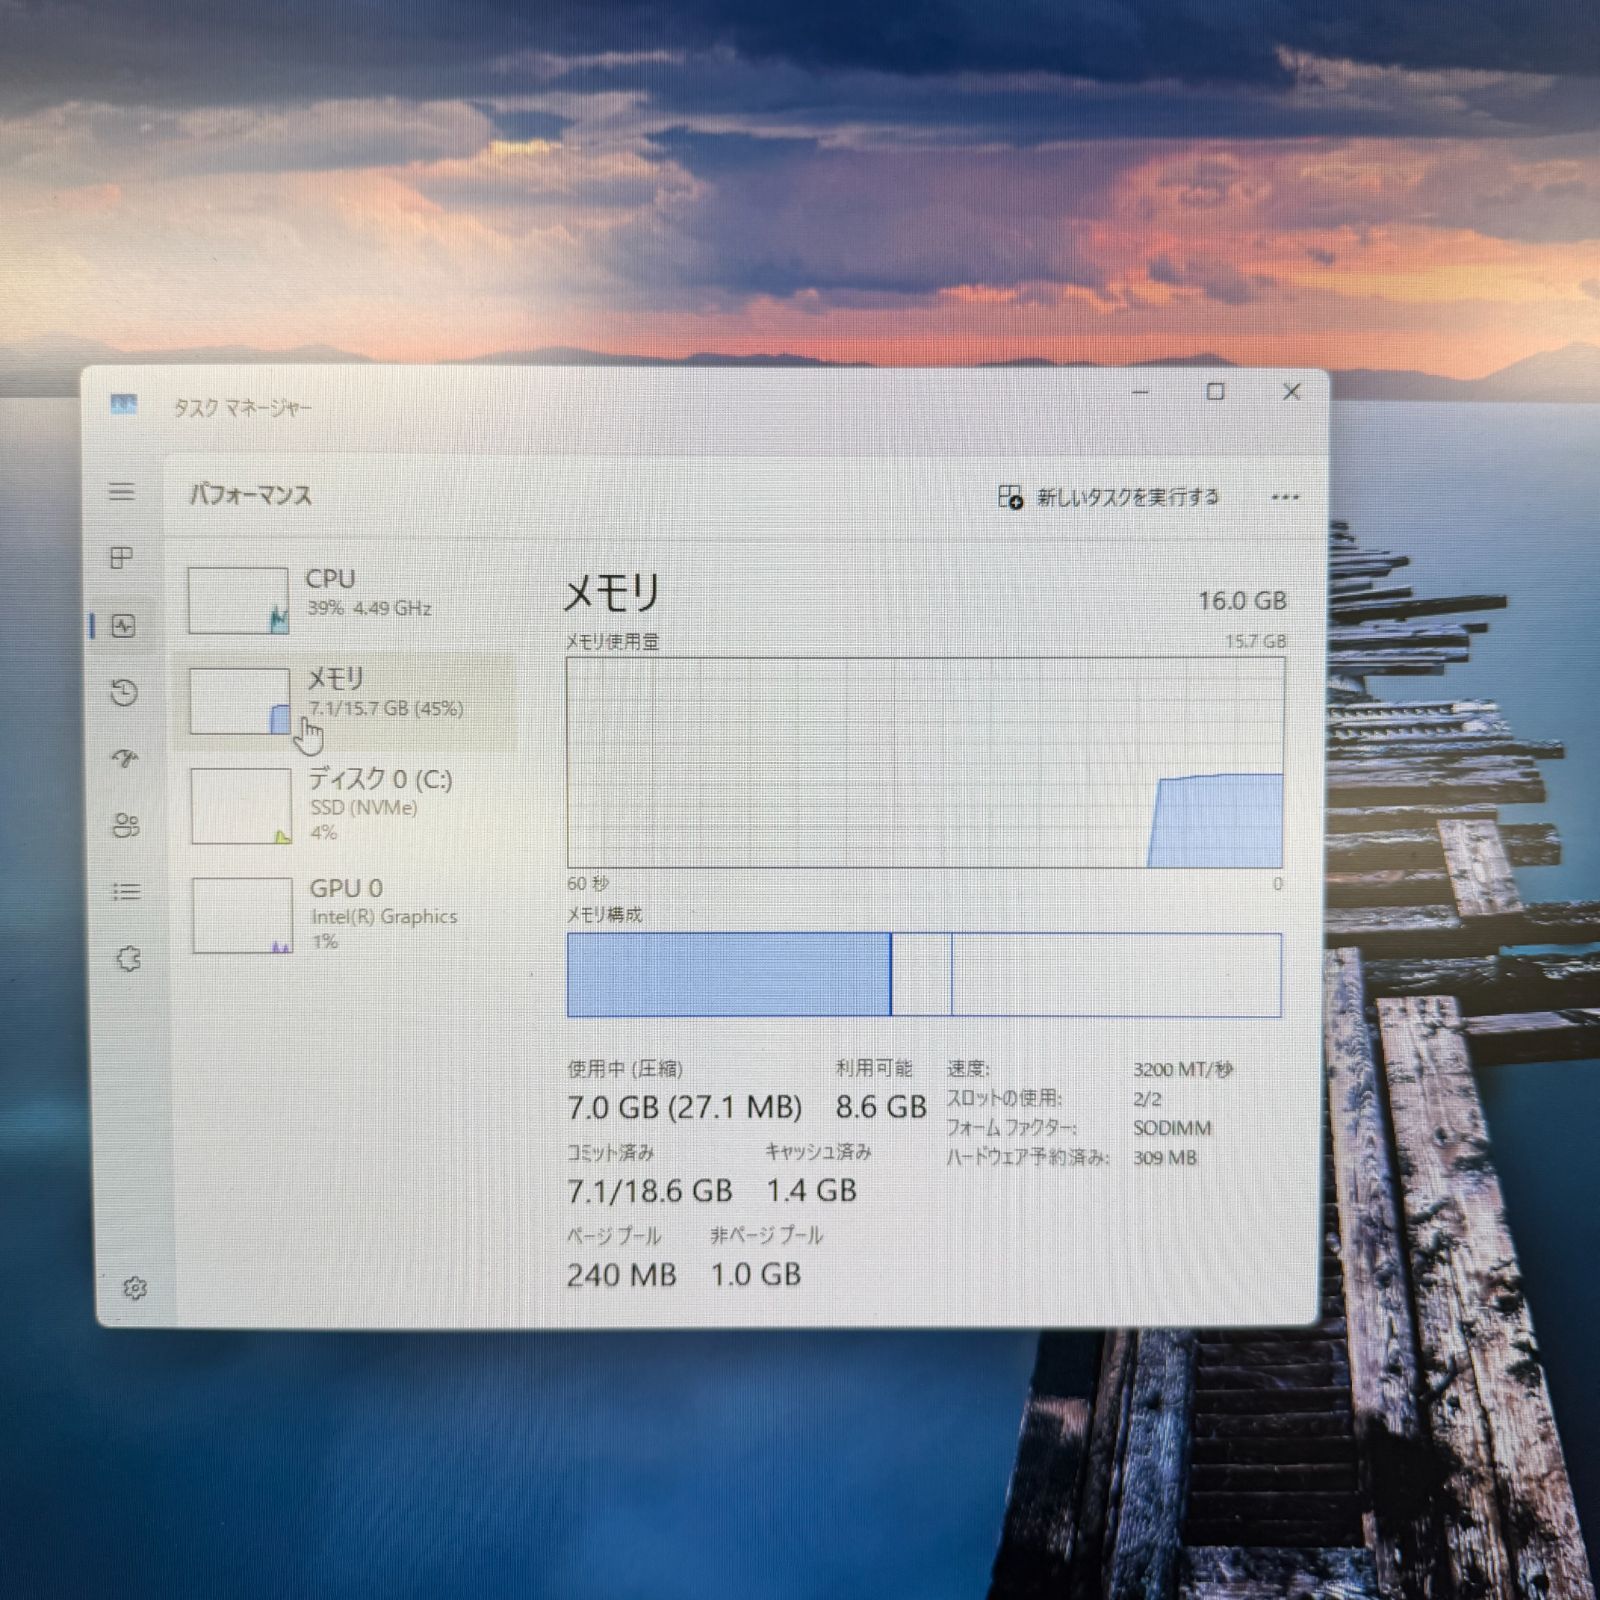Click the in-use segment of memory composition bar
This screenshot has width=1600, height=1600.
pyautogui.click(x=728, y=975)
